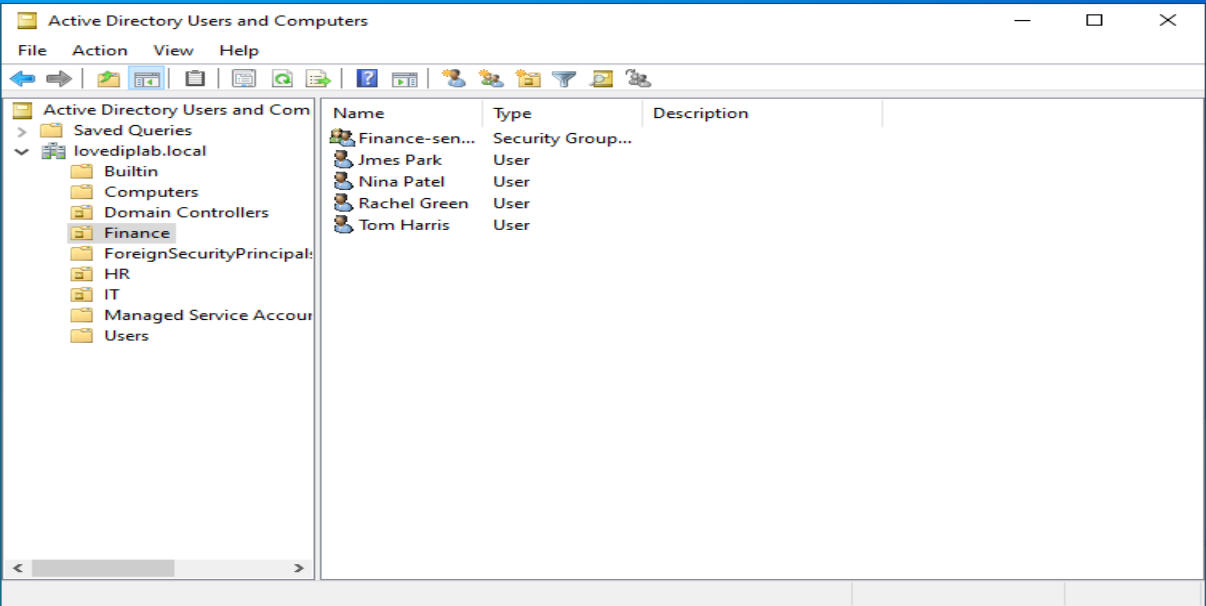Open Help via blue question mark icon
Viewport: 1206px width, 606px height.
367,79
